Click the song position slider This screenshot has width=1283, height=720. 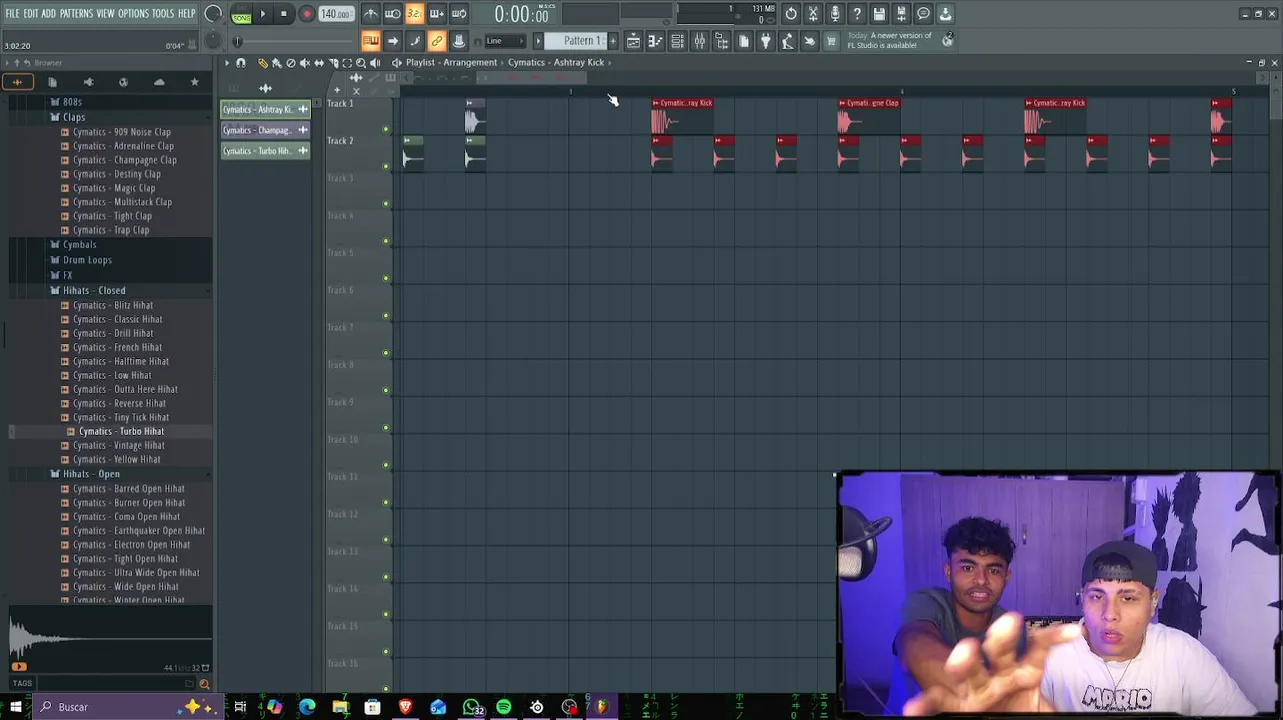pos(296,41)
